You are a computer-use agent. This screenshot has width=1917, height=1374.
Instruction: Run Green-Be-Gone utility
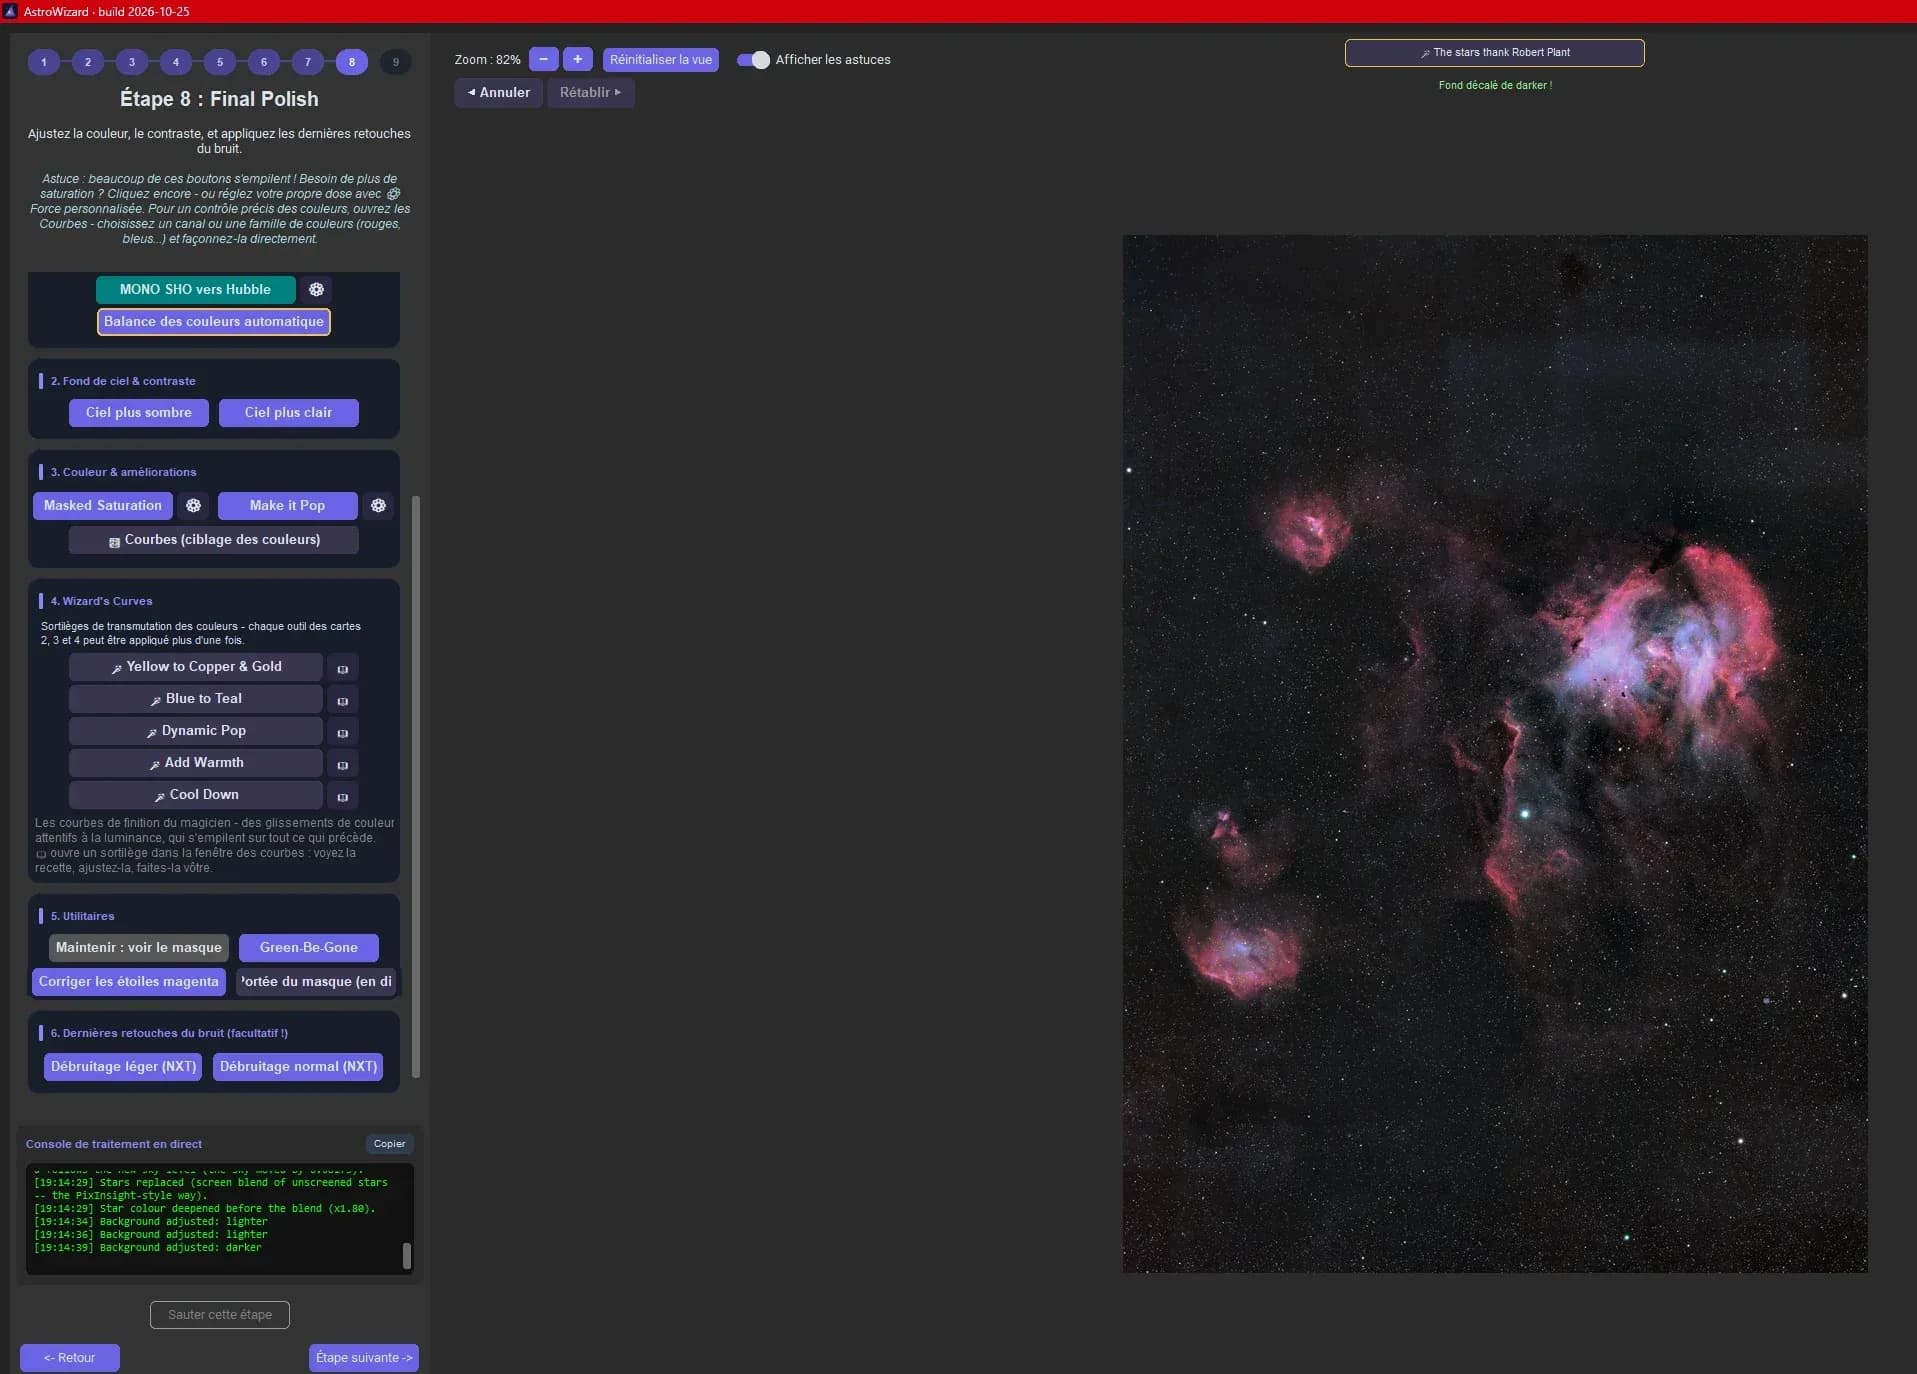pos(309,948)
